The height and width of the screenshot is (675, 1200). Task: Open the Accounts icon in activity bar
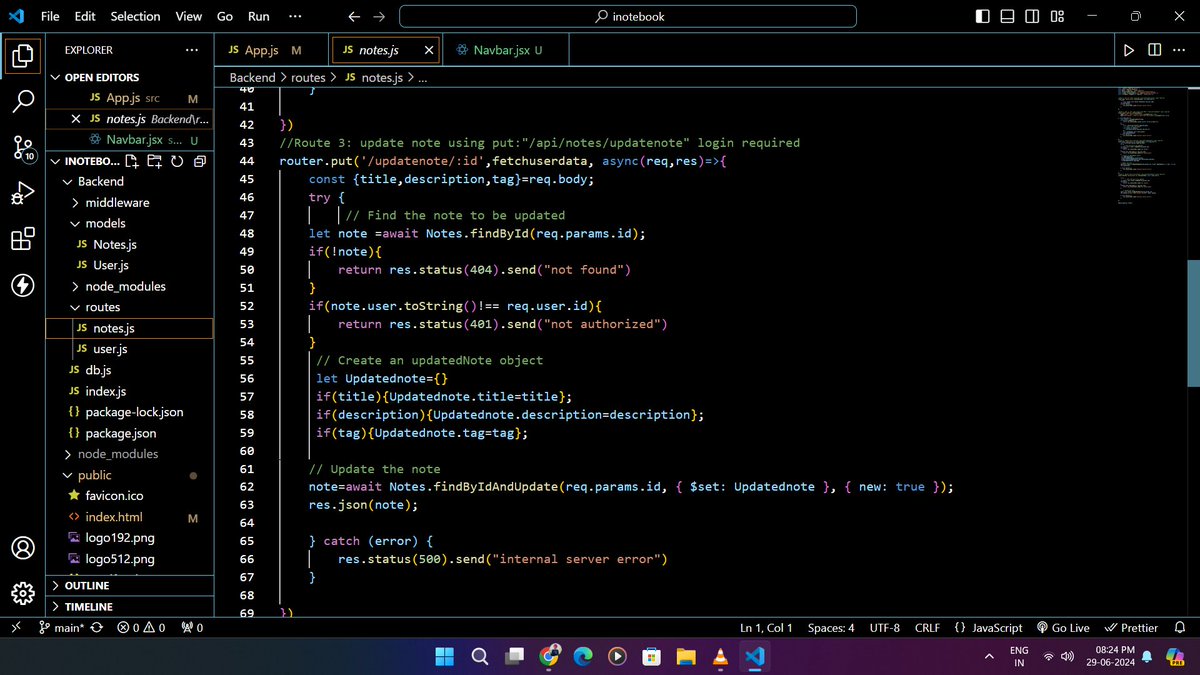(22, 548)
